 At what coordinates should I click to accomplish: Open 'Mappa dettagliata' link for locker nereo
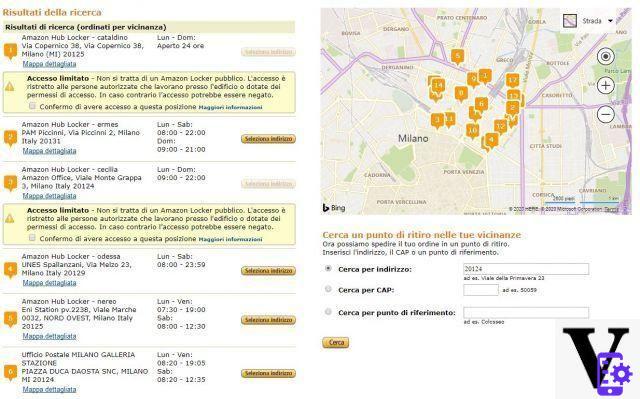[x=49, y=336]
